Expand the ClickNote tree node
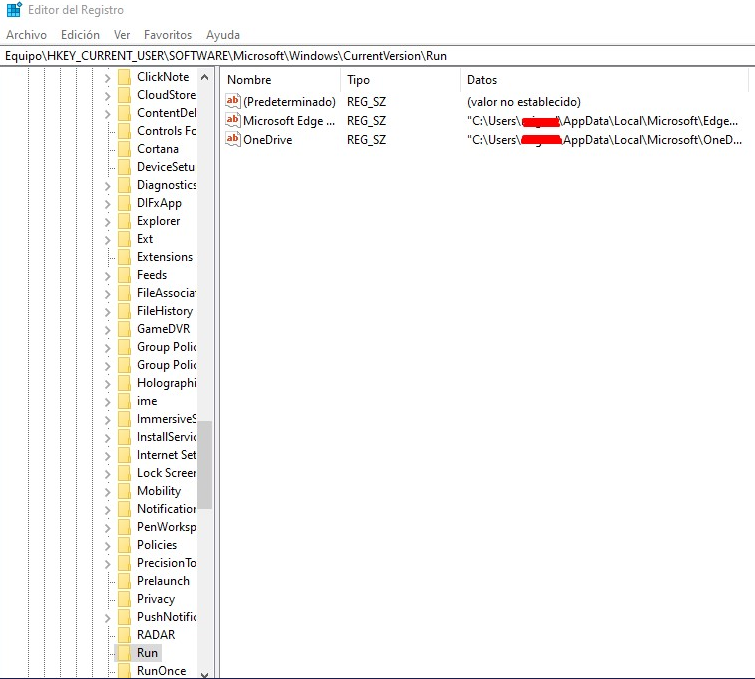Viewport: 755px width, 679px height. point(107,77)
